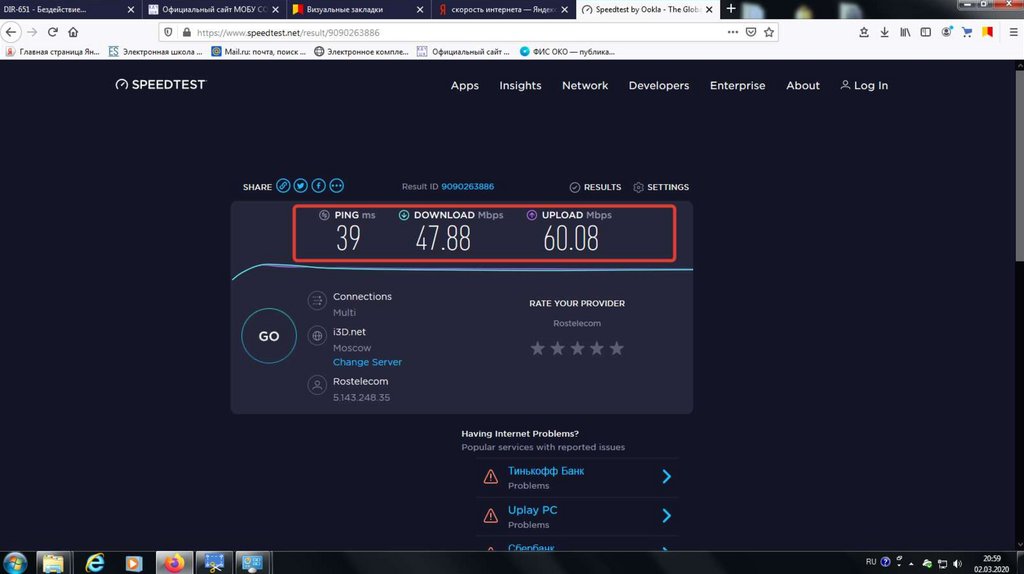Go to the Firefox home page
This screenshot has height=574, width=1024.
73,32
